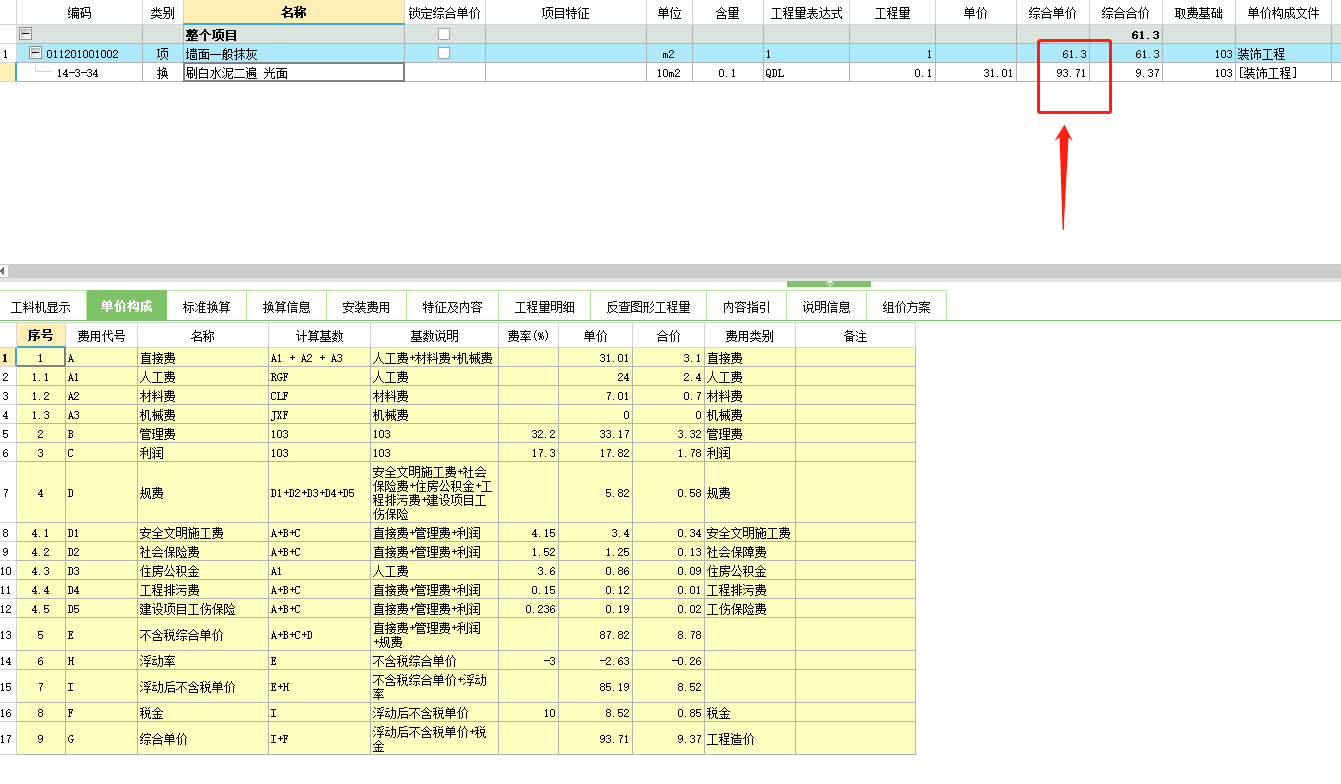Image resolution: width=1341 pixels, height=784 pixels.
Task: Select the 17.3 rate cell for 利润
Action: point(528,453)
